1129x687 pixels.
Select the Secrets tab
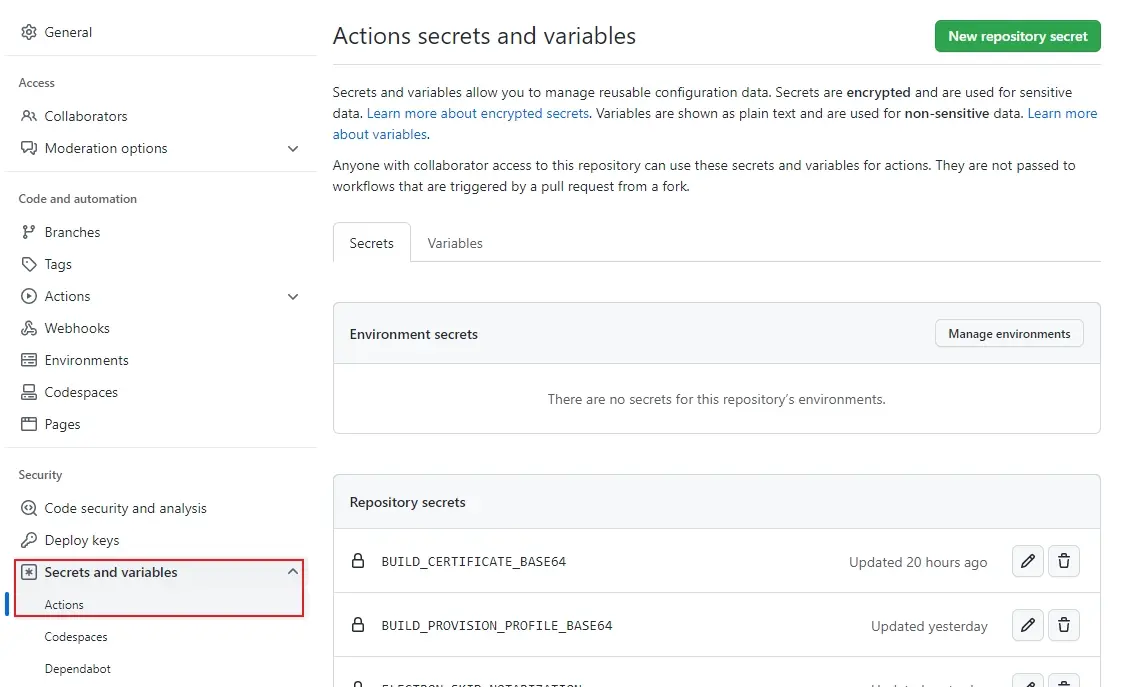[x=371, y=242]
